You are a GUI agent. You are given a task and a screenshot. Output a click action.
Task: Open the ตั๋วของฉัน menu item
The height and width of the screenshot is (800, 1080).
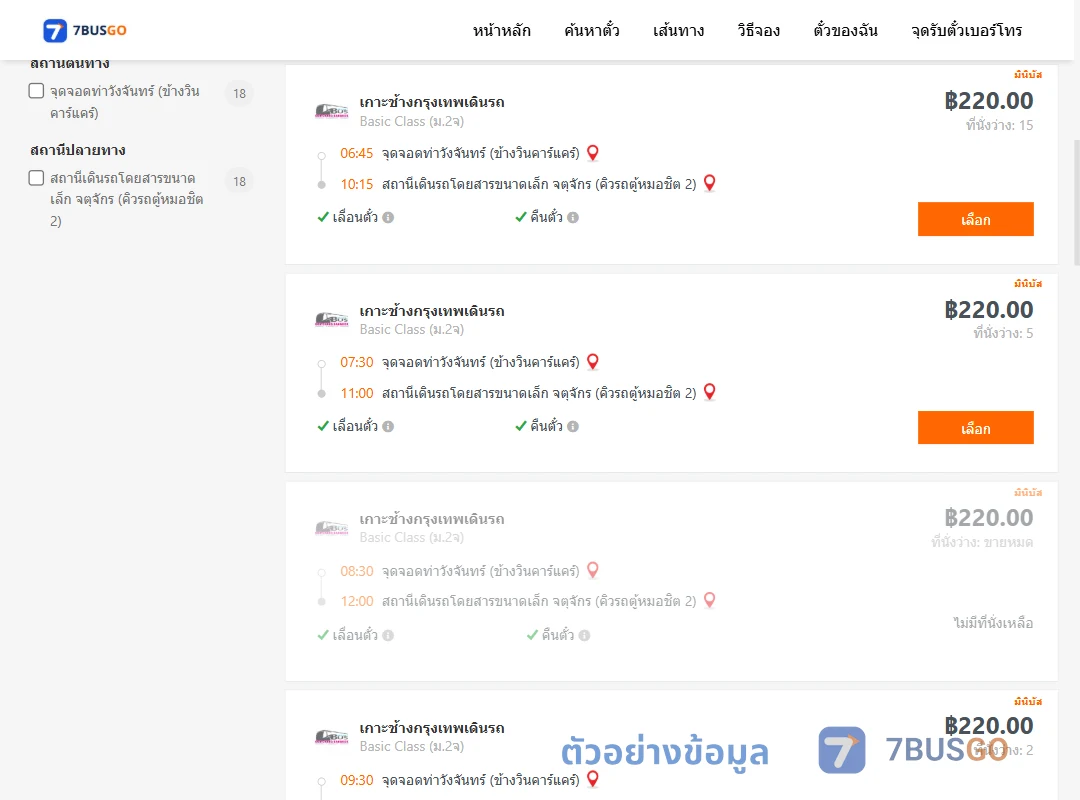point(845,30)
